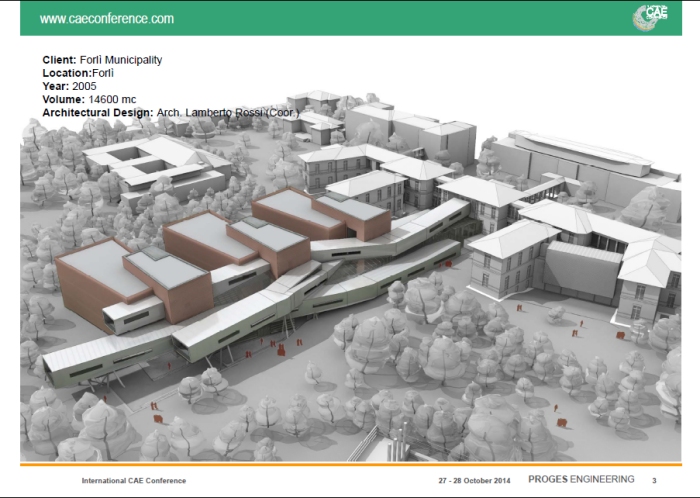Select the Client: Forlì Municipality text line
The height and width of the screenshot is (498, 700).
(x=102, y=60)
